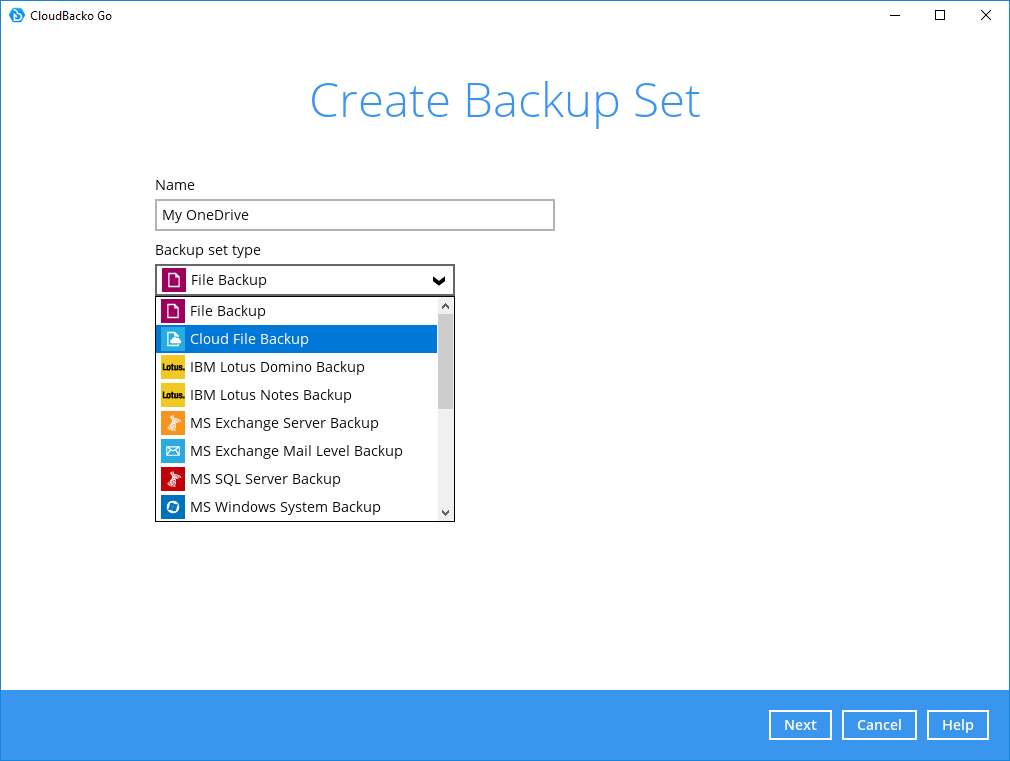Click the dropdown list scroll down arrow
The width and height of the screenshot is (1010, 761).
[x=445, y=513]
